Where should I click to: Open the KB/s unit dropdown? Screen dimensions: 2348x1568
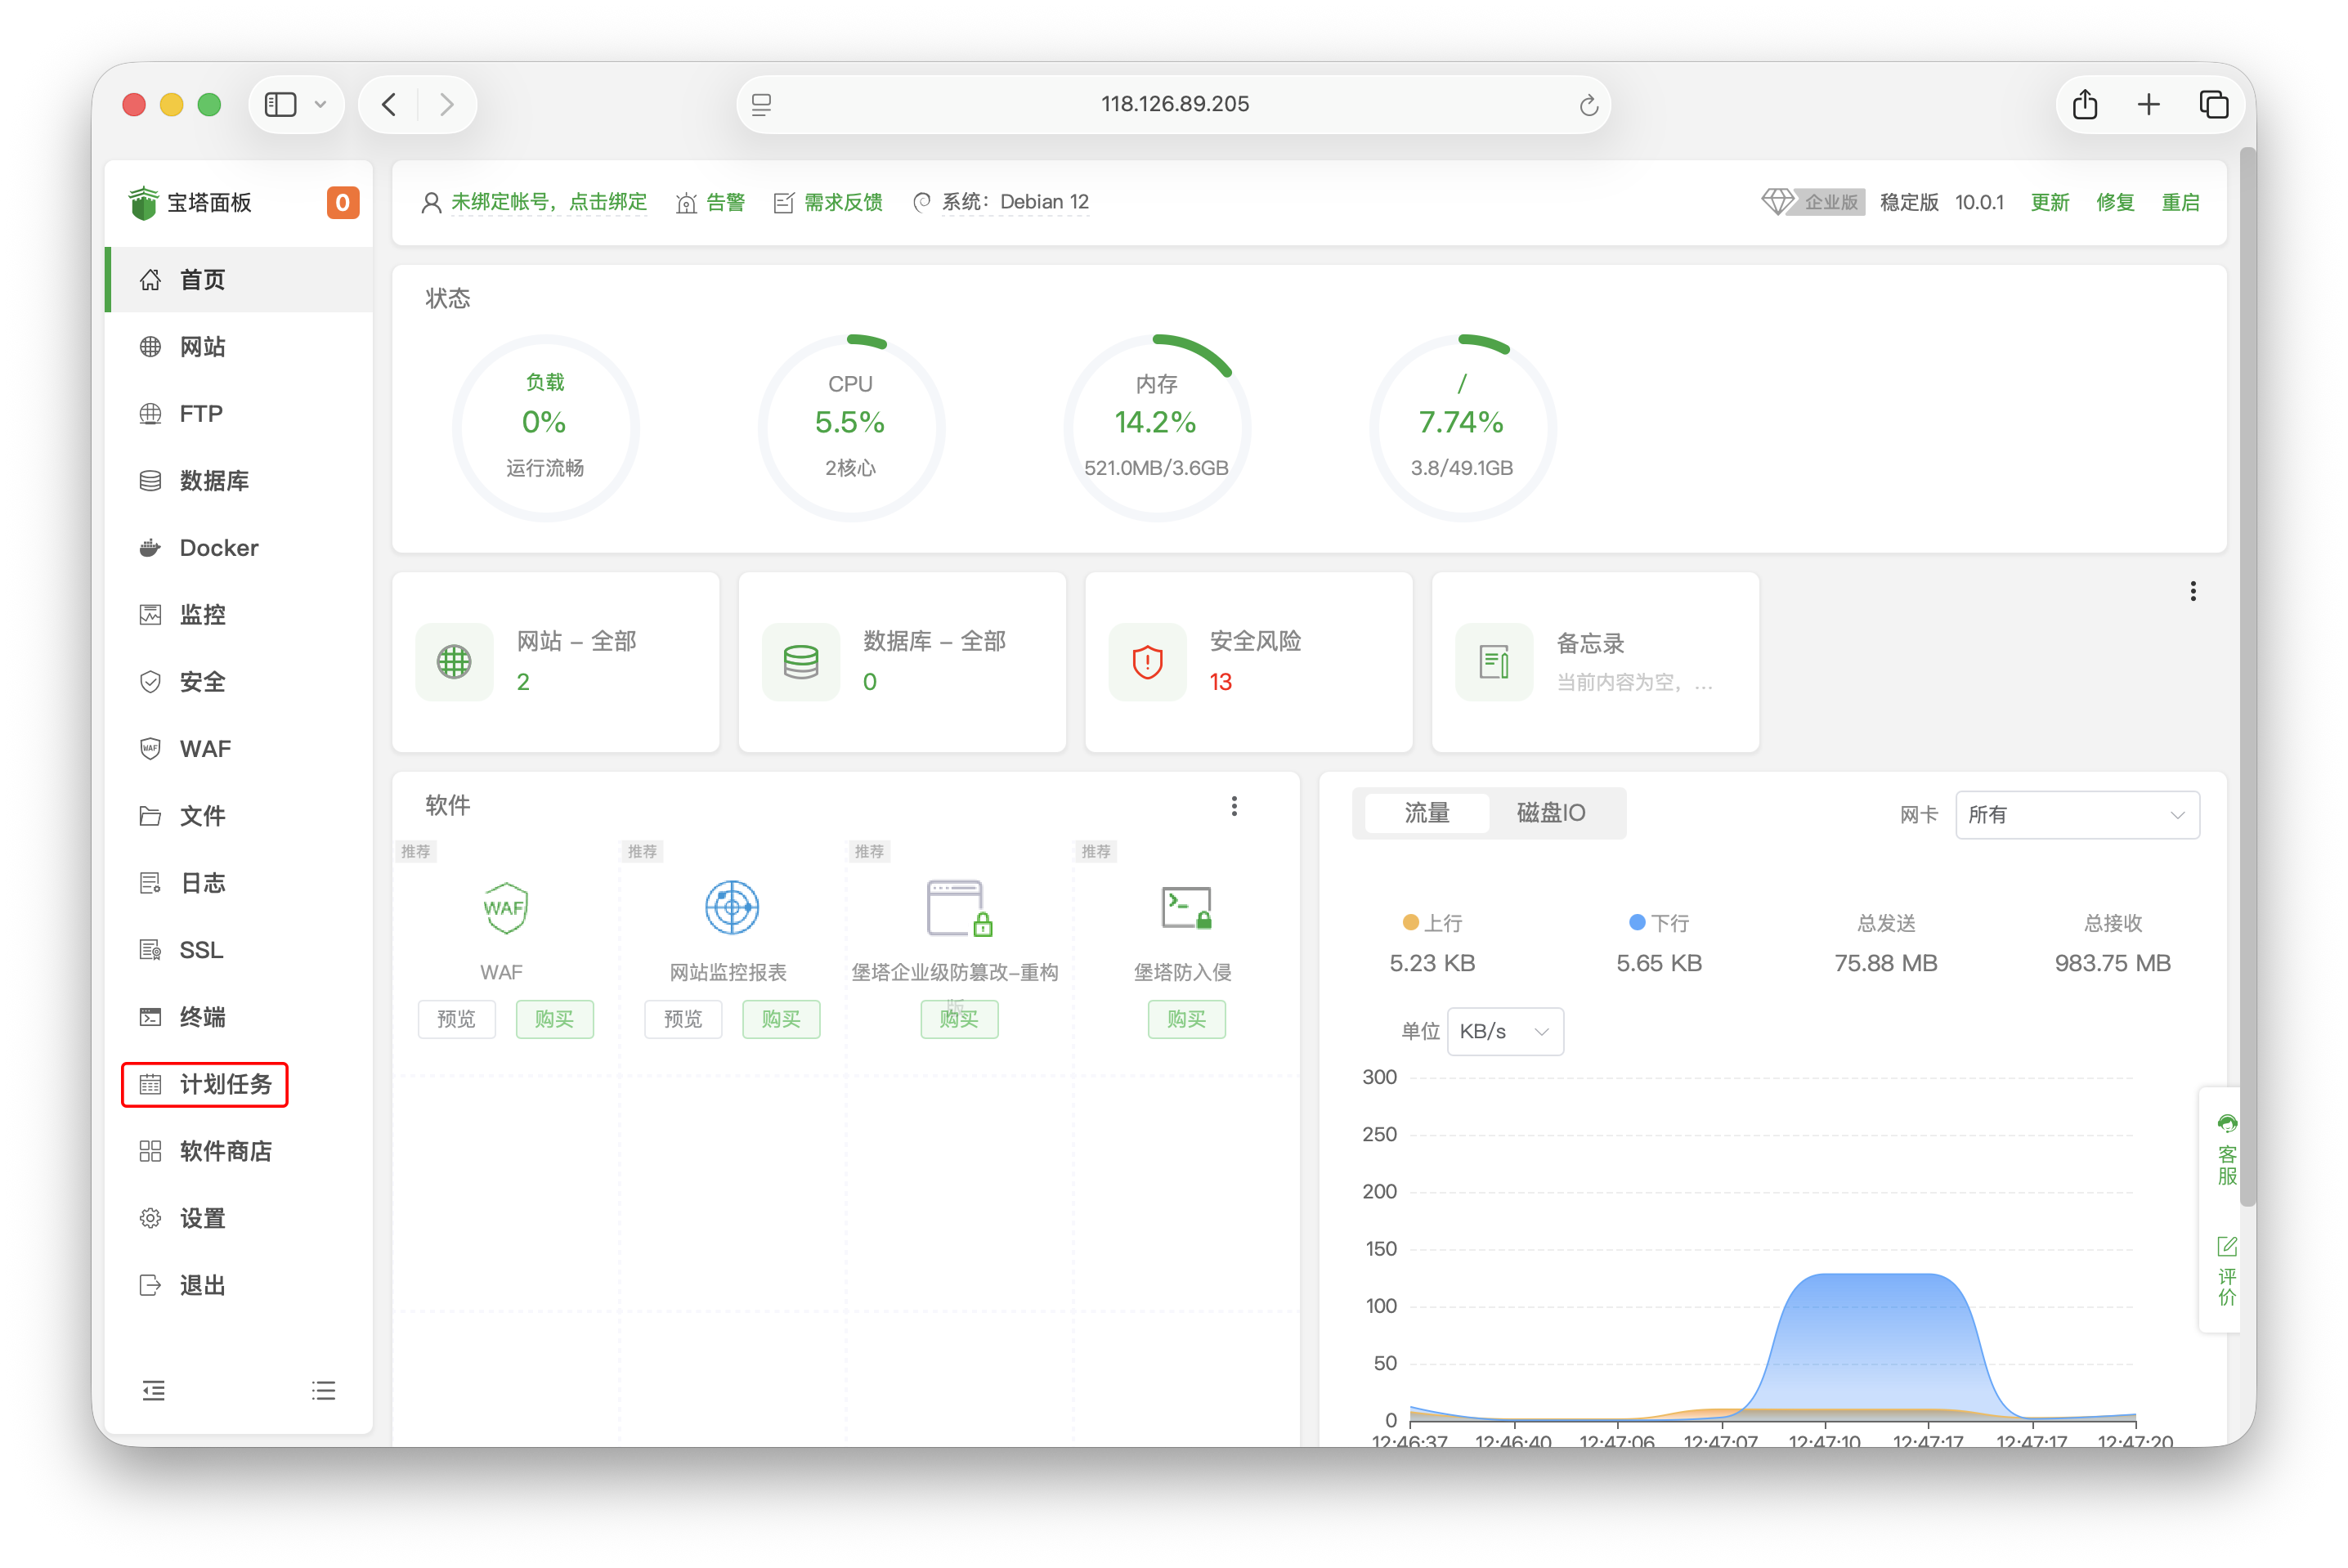point(1504,1031)
